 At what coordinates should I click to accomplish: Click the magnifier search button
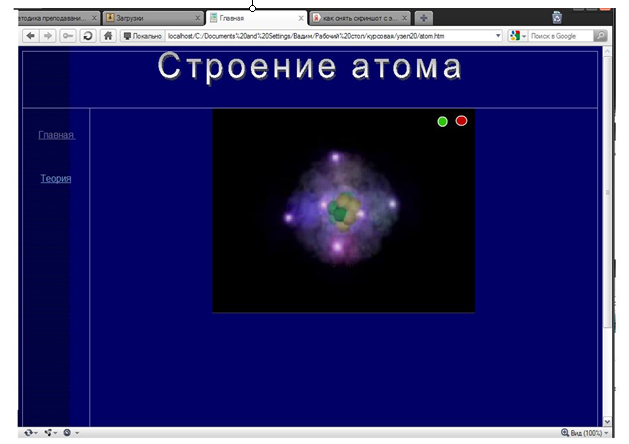point(600,36)
